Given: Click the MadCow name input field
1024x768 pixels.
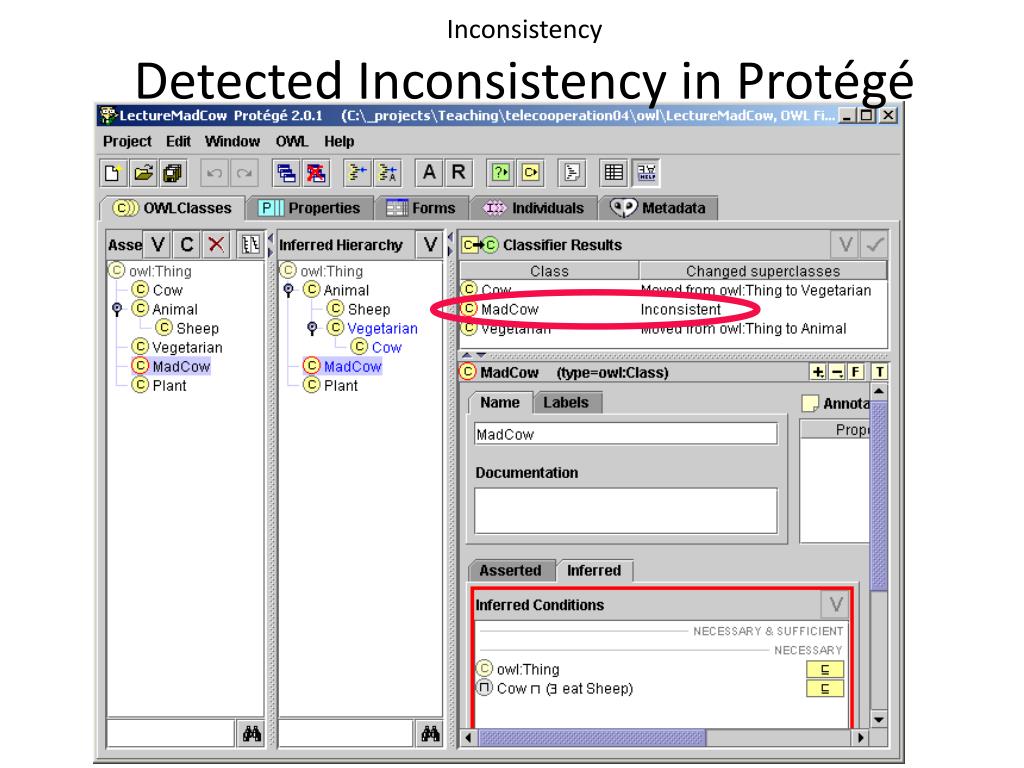Looking at the screenshot, I should [x=626, y=434].
